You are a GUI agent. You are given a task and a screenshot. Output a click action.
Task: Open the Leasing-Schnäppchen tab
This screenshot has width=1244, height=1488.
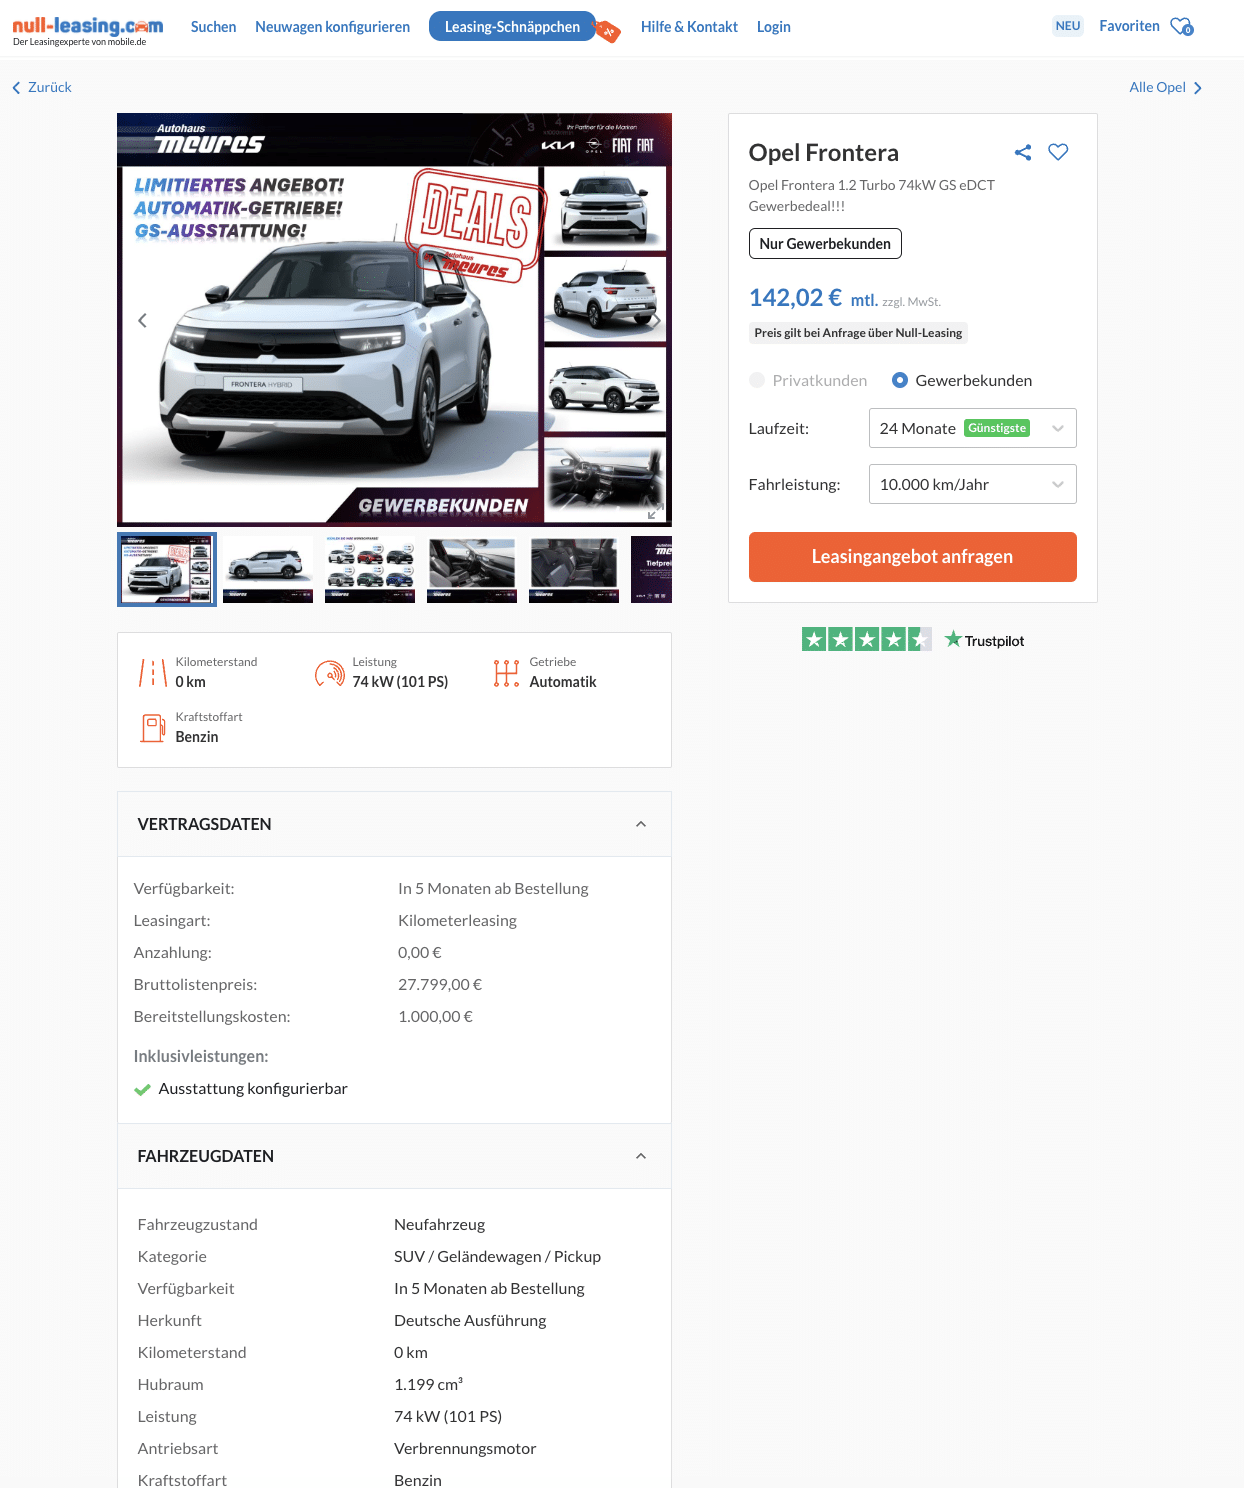[x=512, y=27]
